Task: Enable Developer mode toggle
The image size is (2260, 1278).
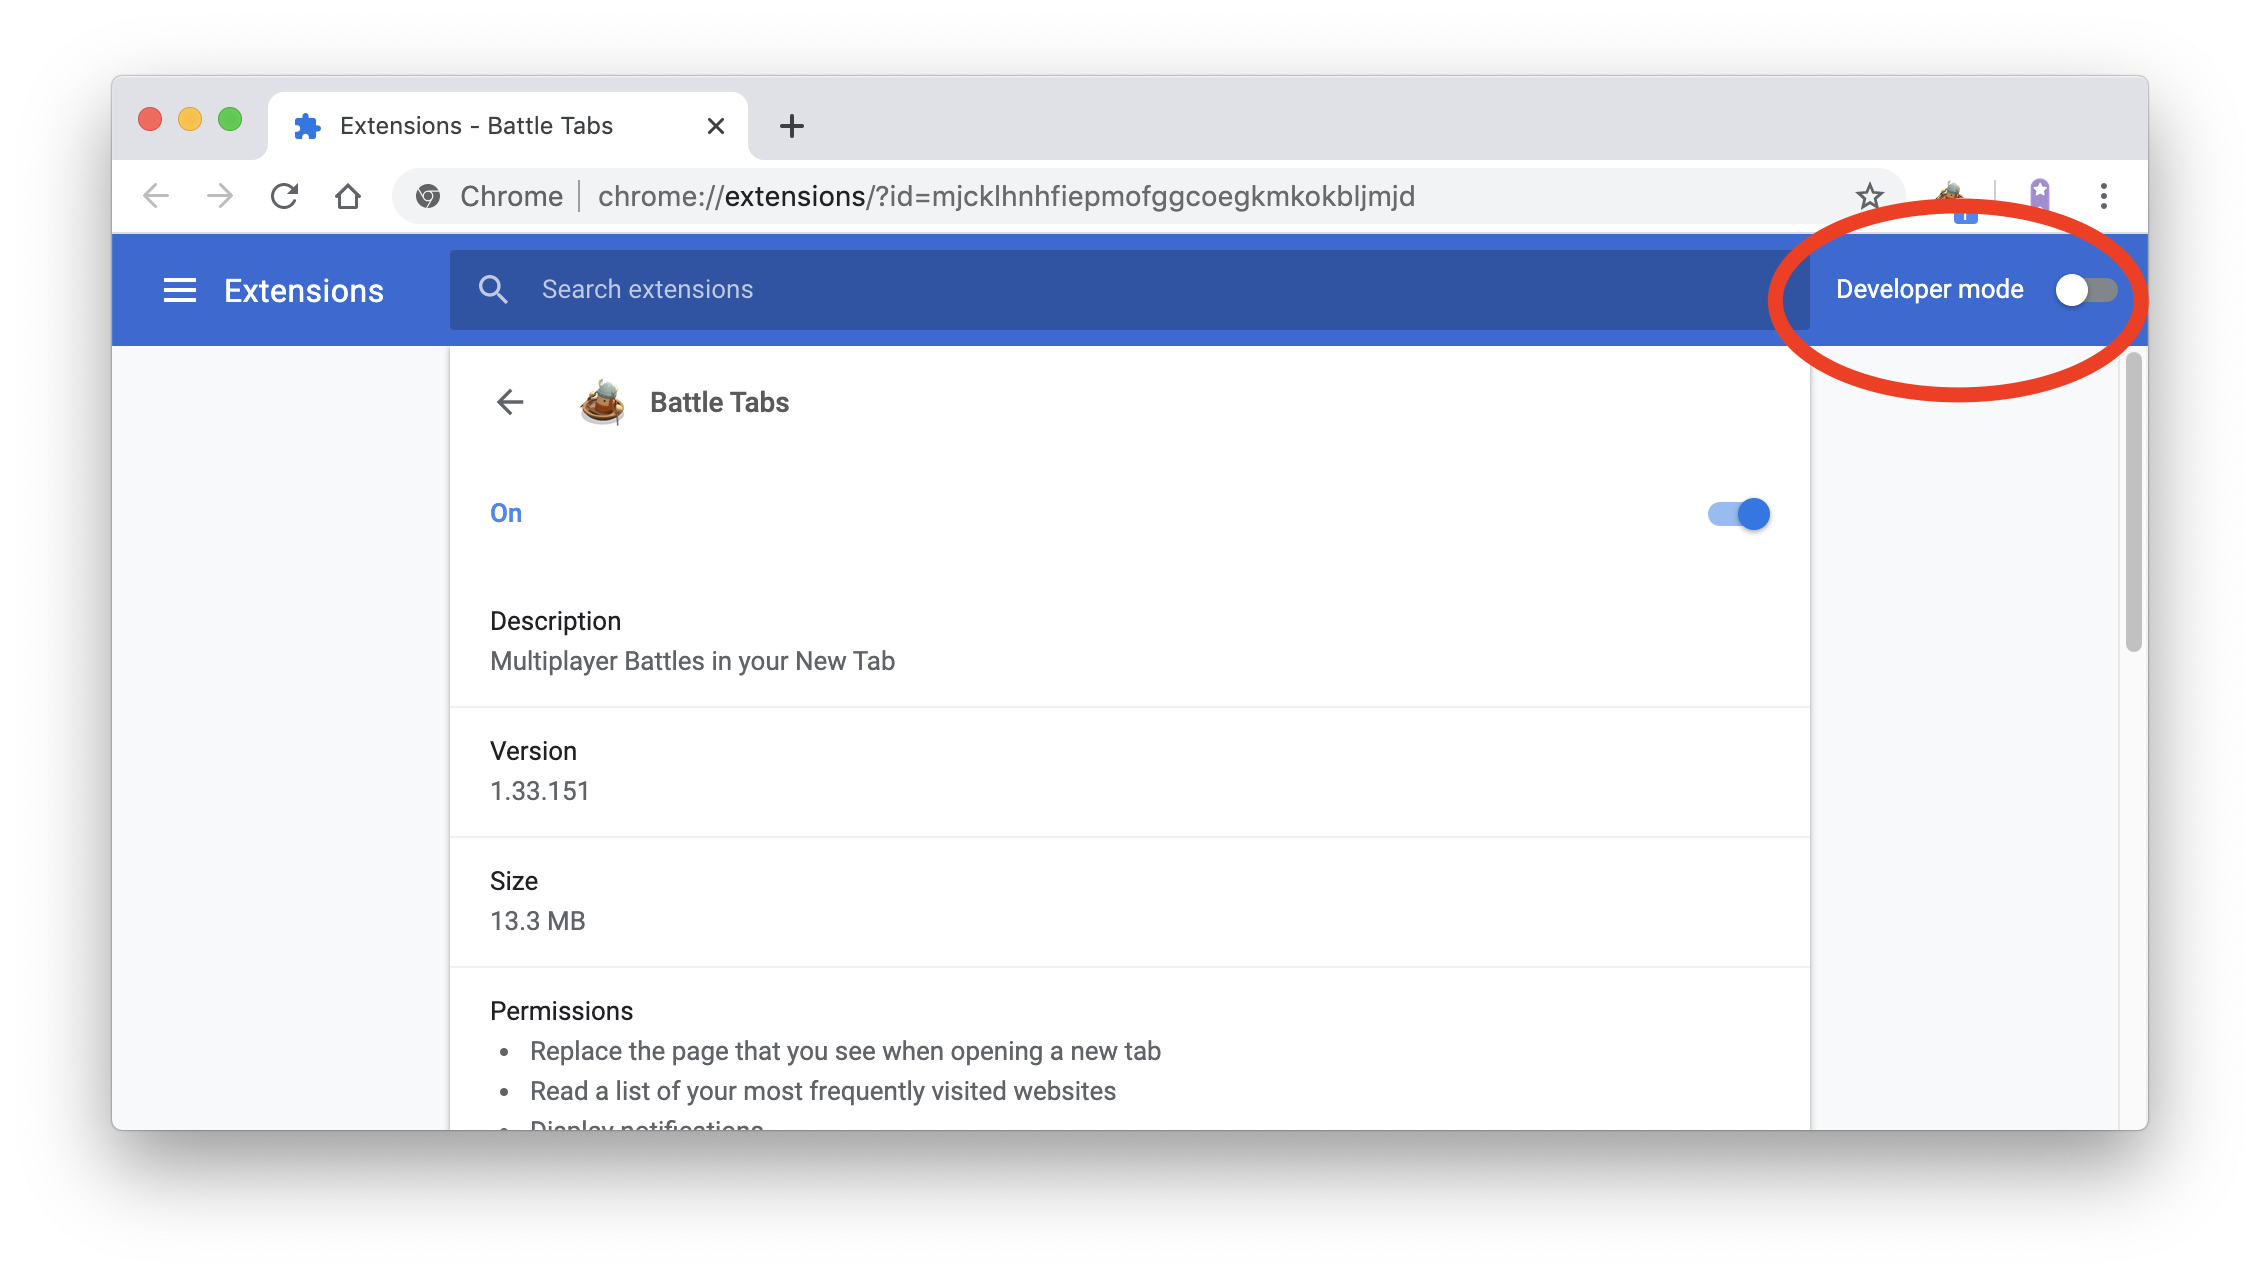Action: [2086, 290]
